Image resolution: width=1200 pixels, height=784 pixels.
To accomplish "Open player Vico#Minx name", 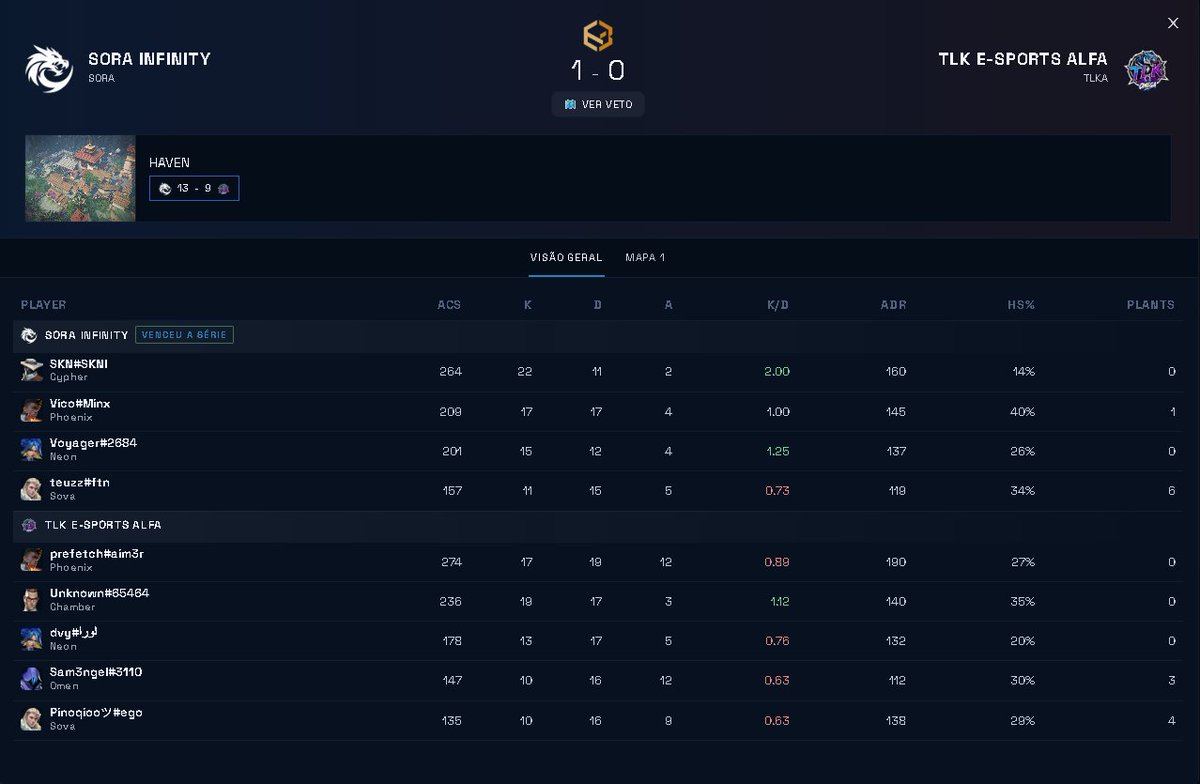I will (80, 404).
